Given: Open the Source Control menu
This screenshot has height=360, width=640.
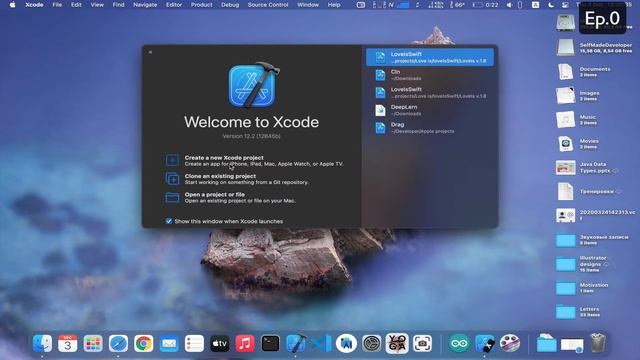Looking at the screenshot, I should pos(268,5).
